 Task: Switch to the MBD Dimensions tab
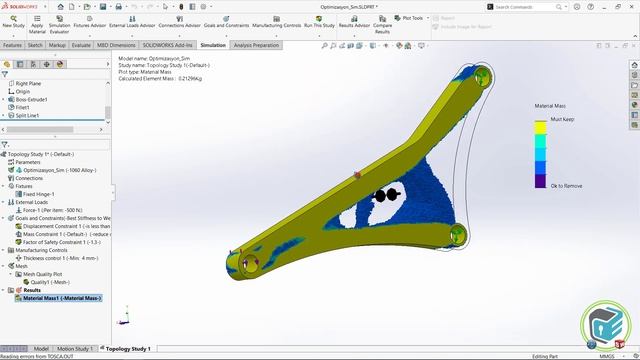coord(116,45)
